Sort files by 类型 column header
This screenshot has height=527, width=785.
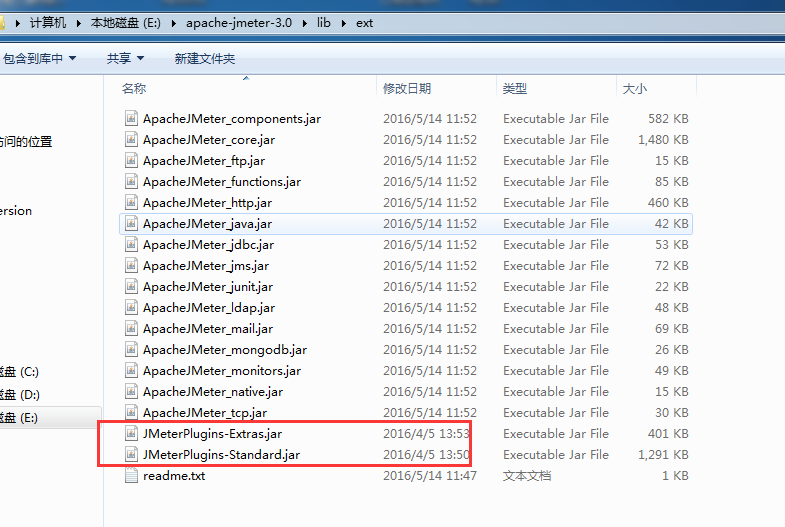515,89
